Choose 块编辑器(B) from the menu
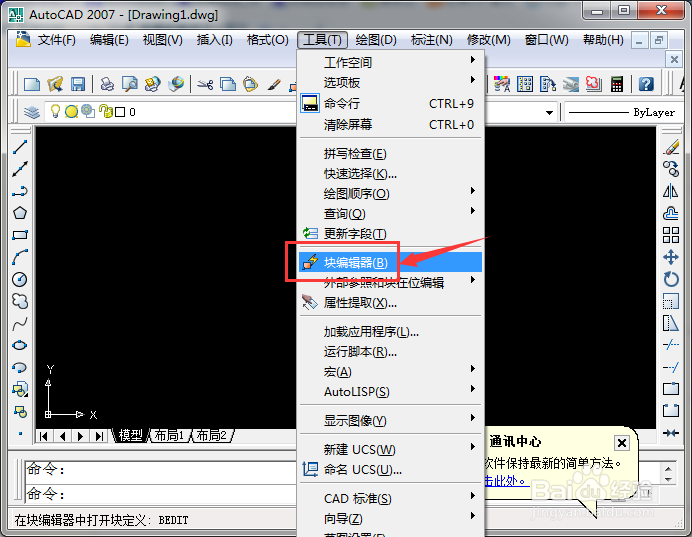The width and height of the screenshot is (692, 537). point(391,263)
